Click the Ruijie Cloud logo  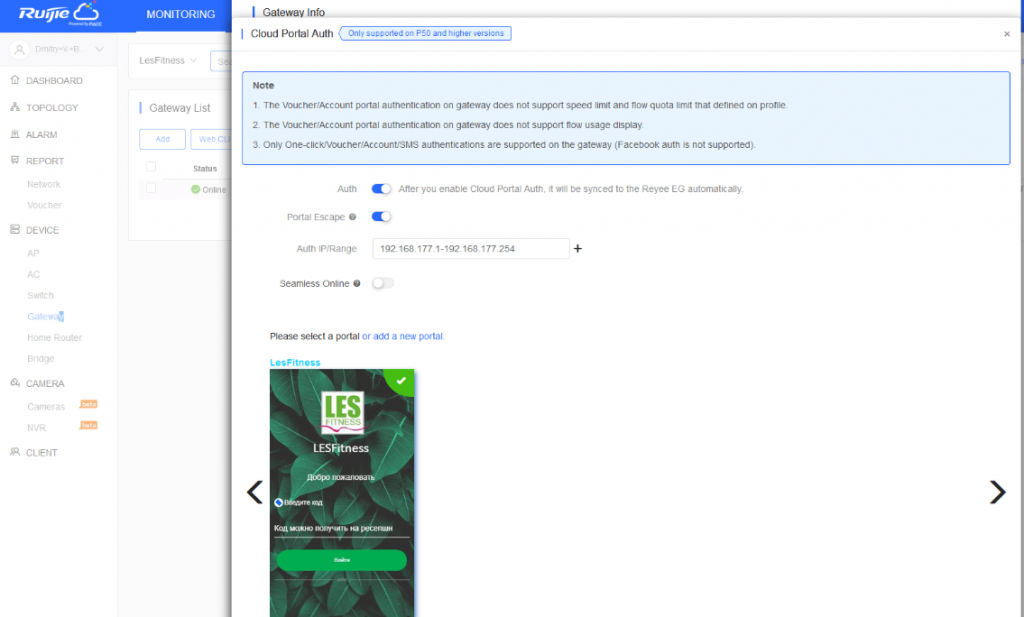click(x=58, y=14)
